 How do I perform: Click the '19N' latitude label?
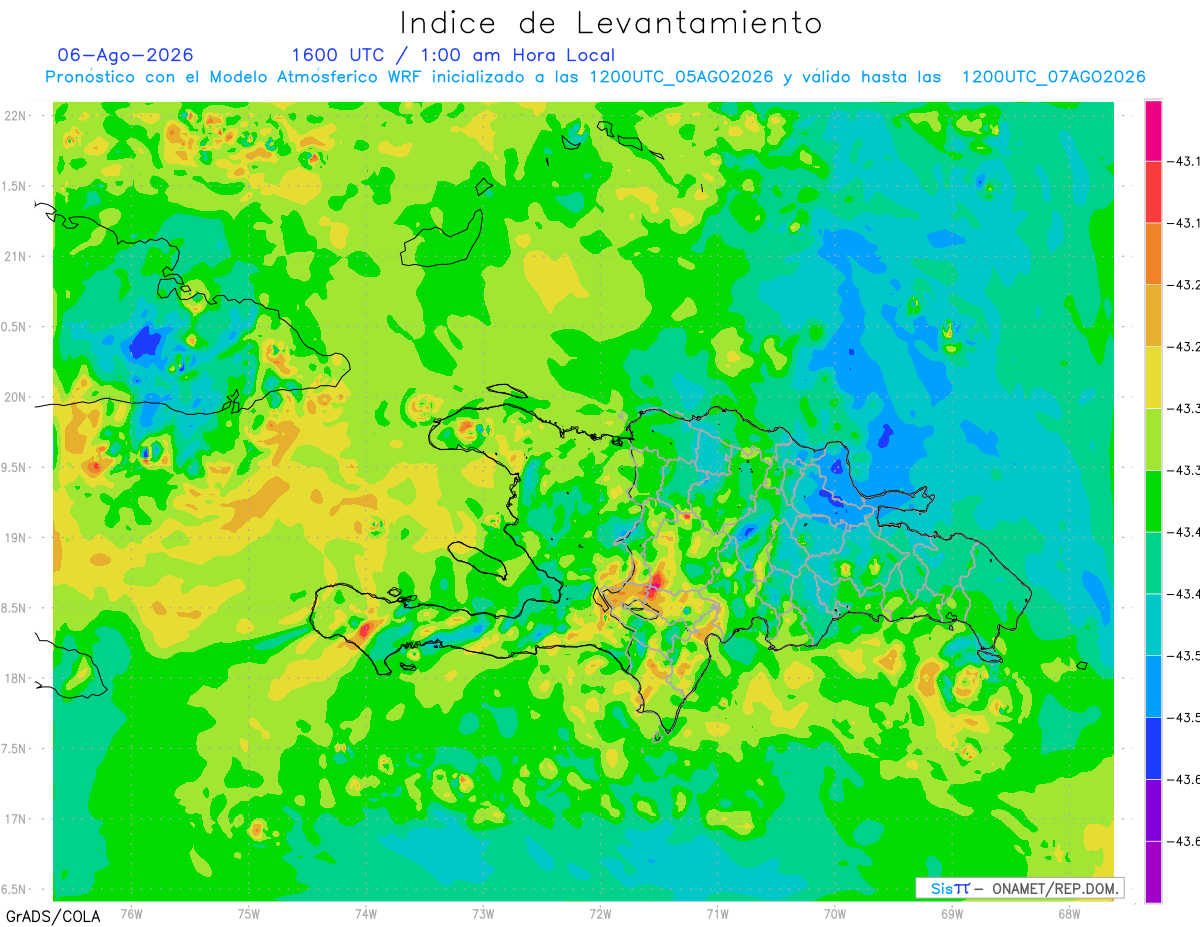(x=17, y=538)
